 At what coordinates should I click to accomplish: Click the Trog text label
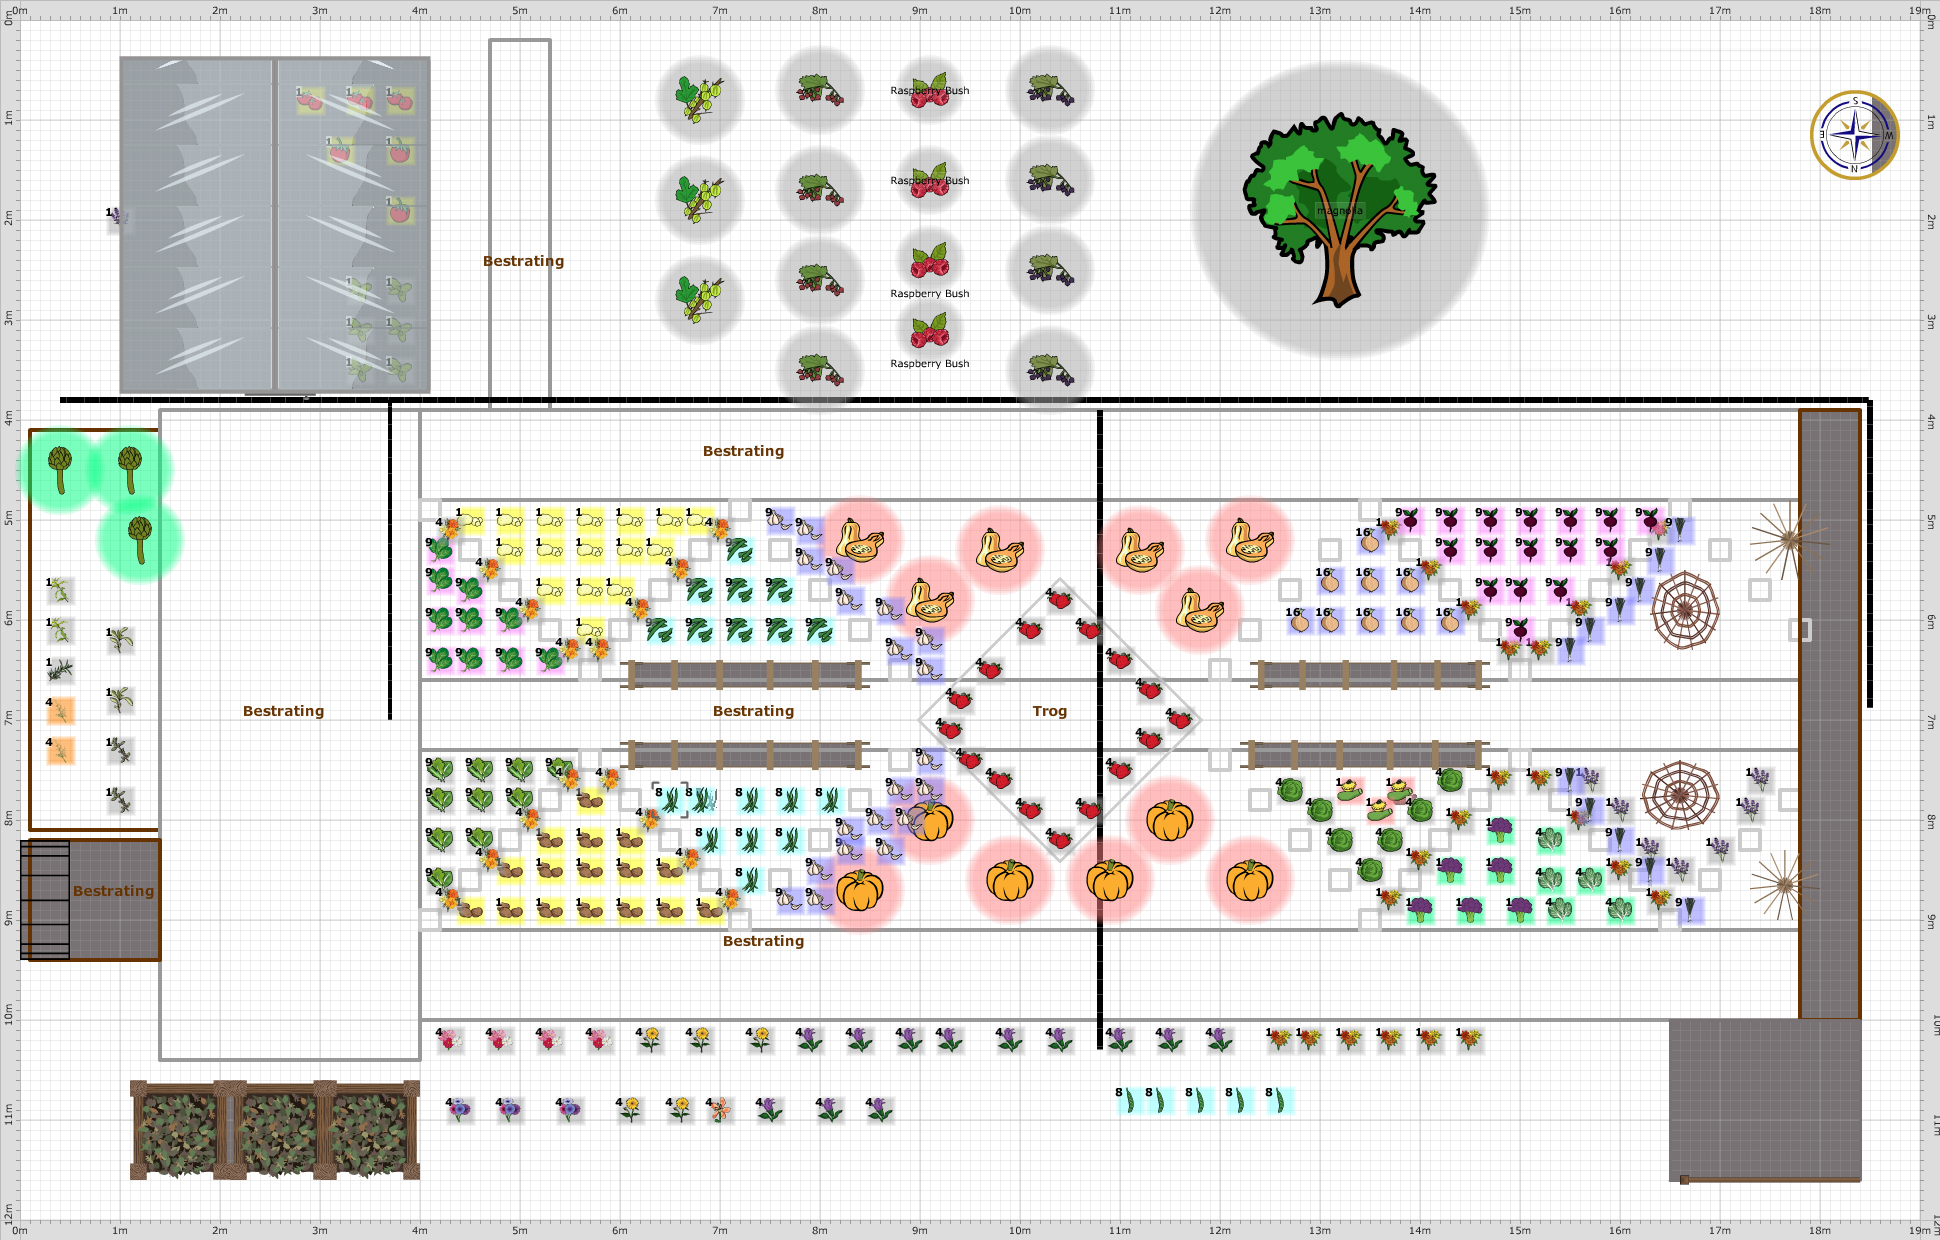pyautogui.click(x=1050, y=711)
